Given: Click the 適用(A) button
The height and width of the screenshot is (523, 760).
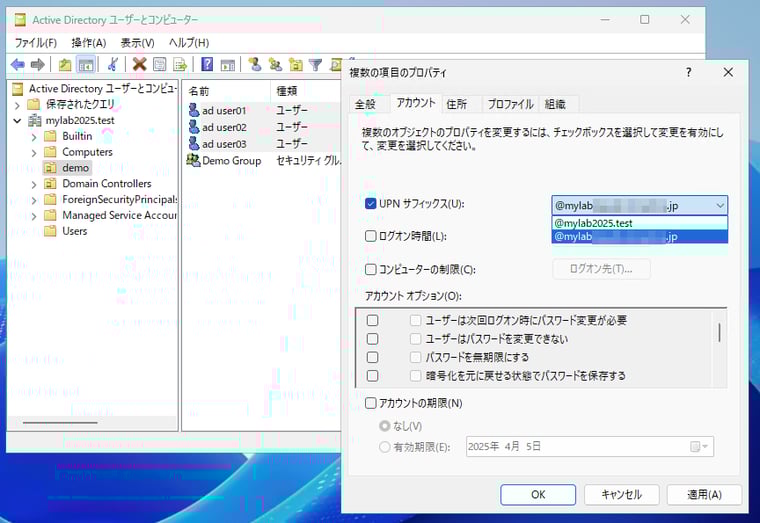Looking at the screenshot, I should click(704, 494).
